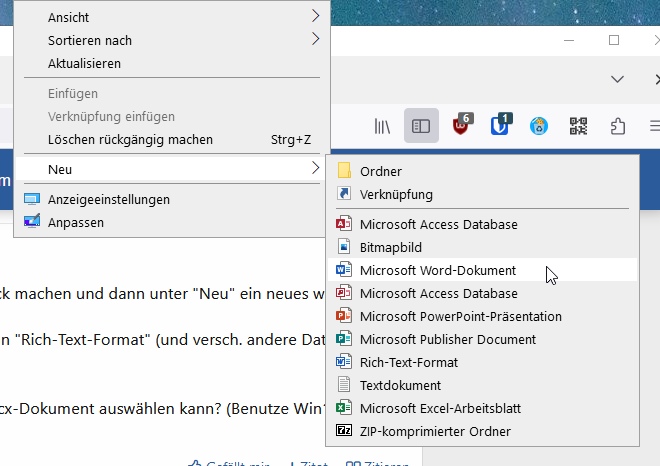Expand the list-all-tabs chevron
660x466 pixels.
click(617, 79)
